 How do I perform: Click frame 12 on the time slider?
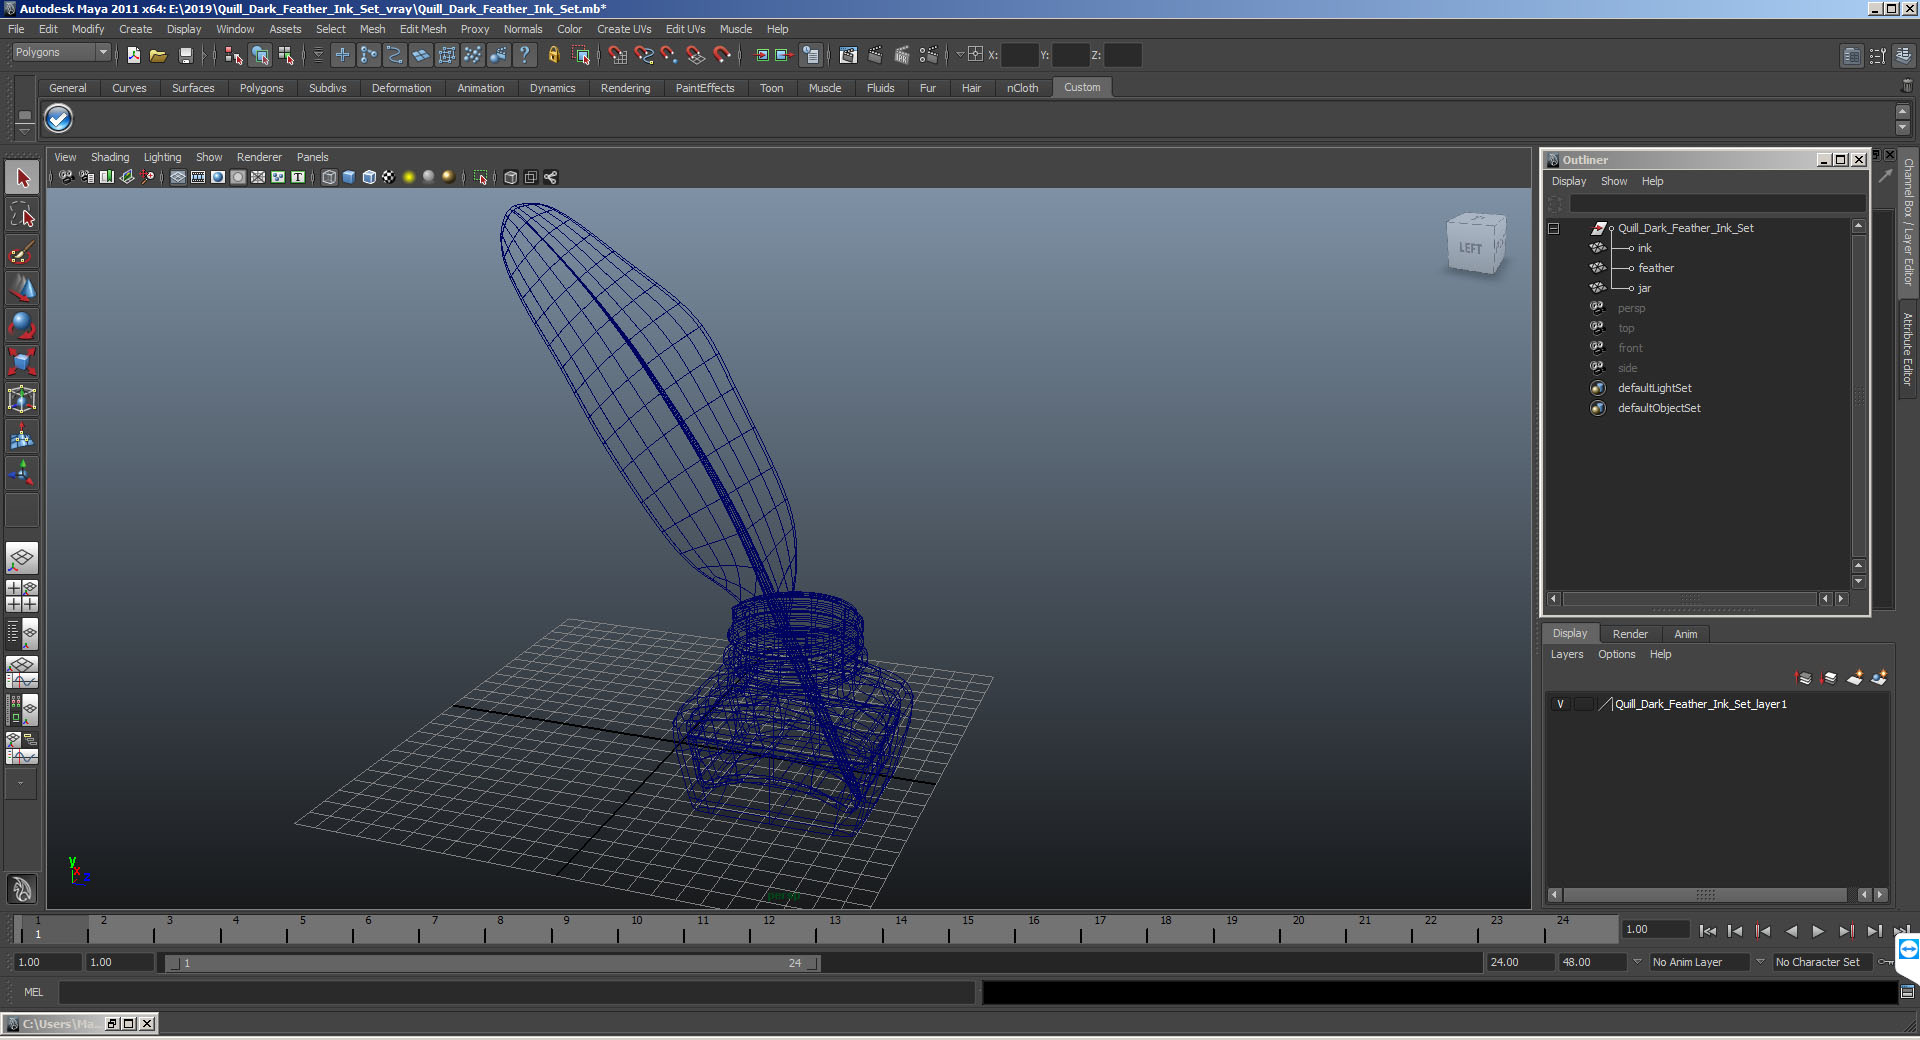pos(769,930)
